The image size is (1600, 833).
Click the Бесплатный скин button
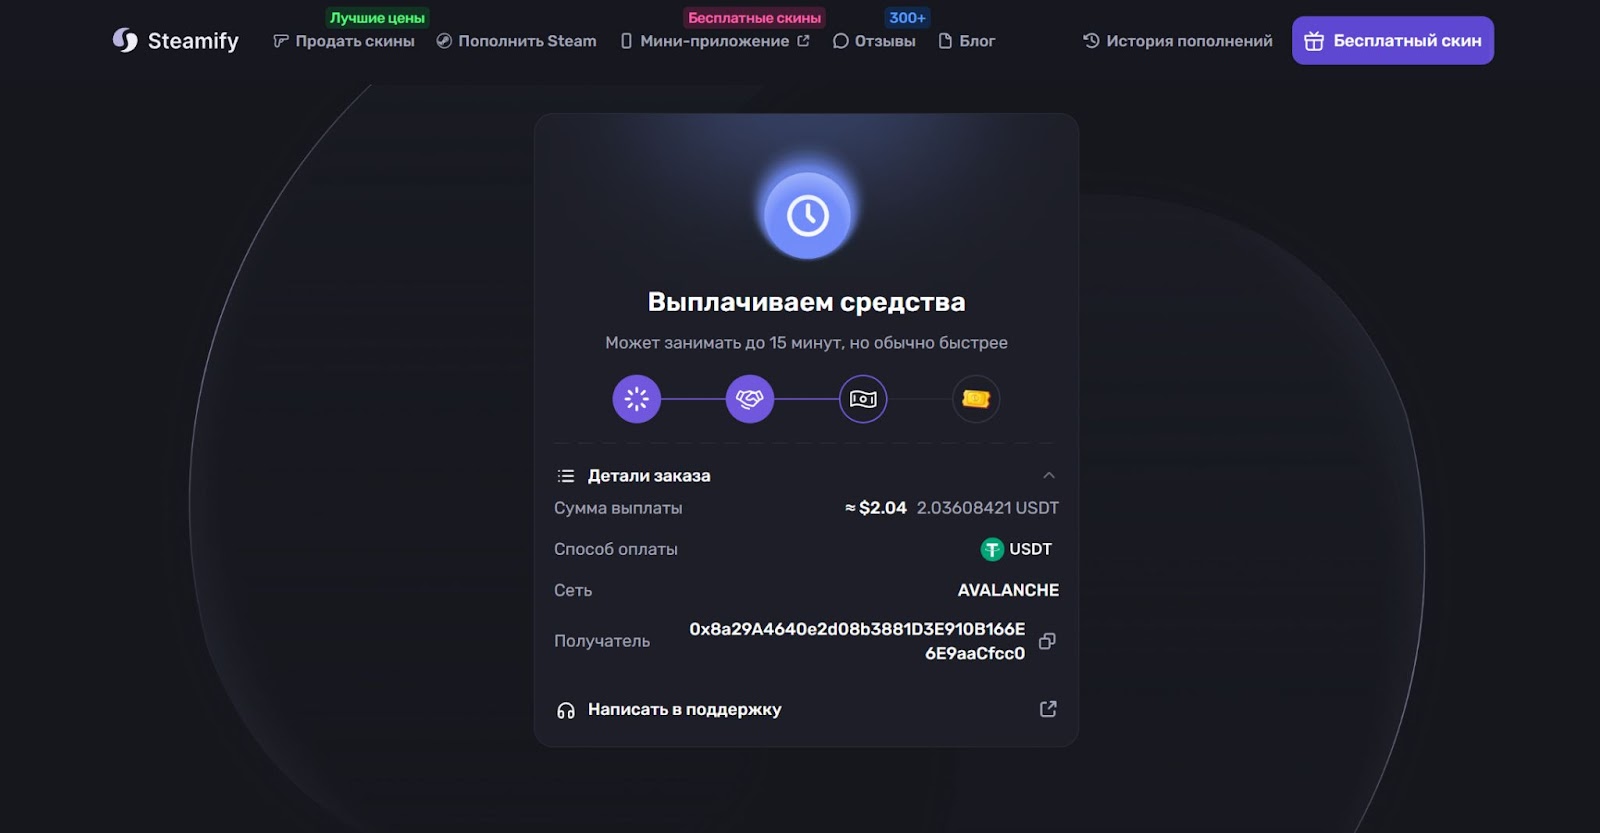coord(1393,41)
